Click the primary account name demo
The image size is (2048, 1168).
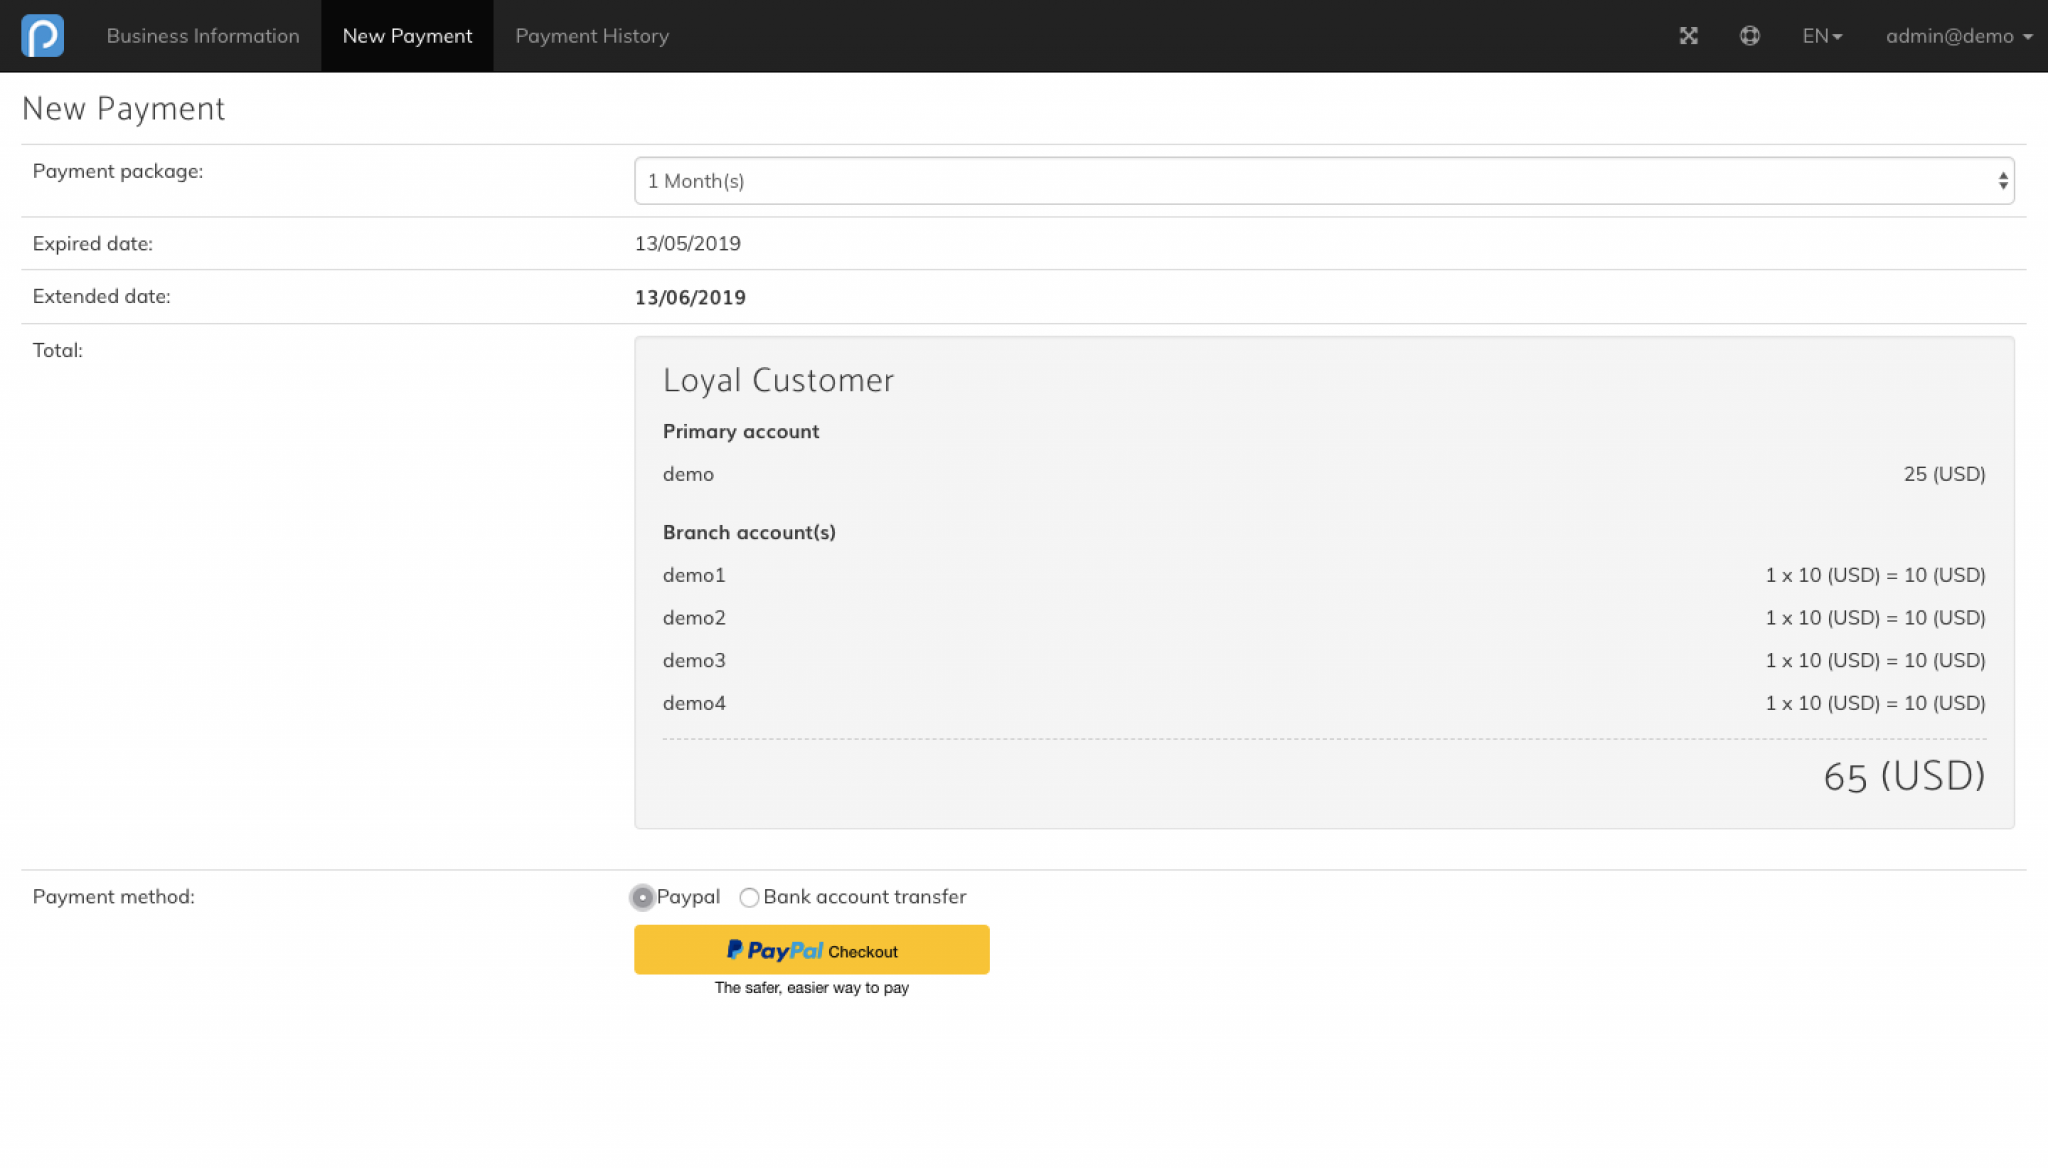(x=688, y=474)
